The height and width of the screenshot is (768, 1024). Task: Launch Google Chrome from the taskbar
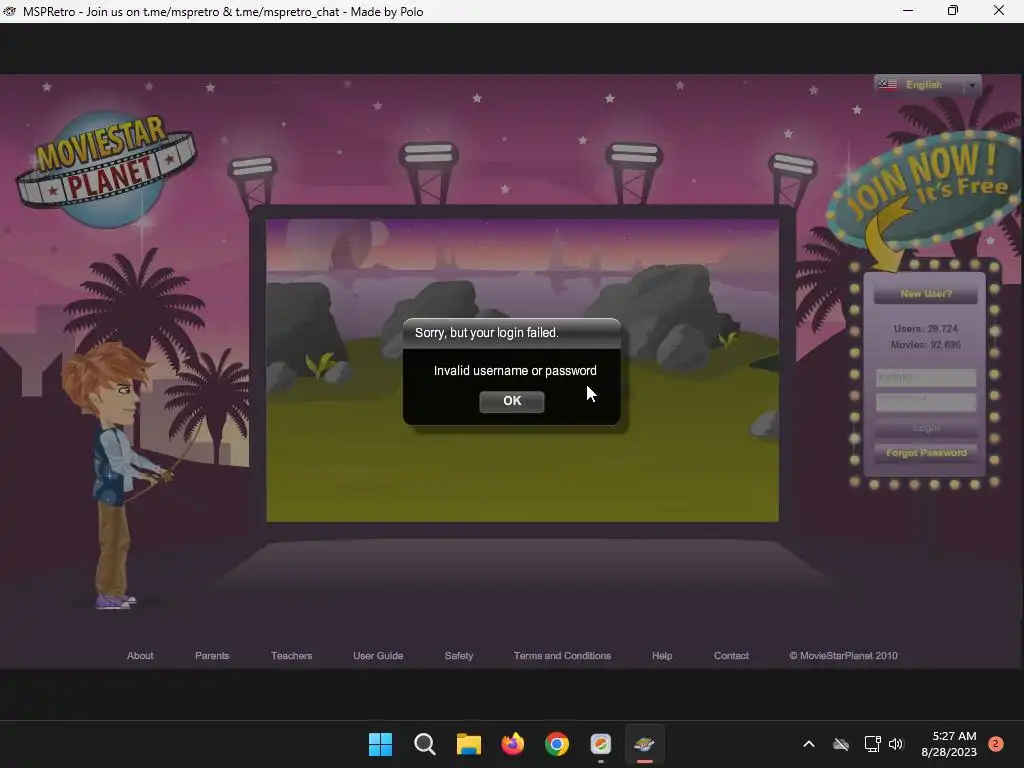click(556, 744)
